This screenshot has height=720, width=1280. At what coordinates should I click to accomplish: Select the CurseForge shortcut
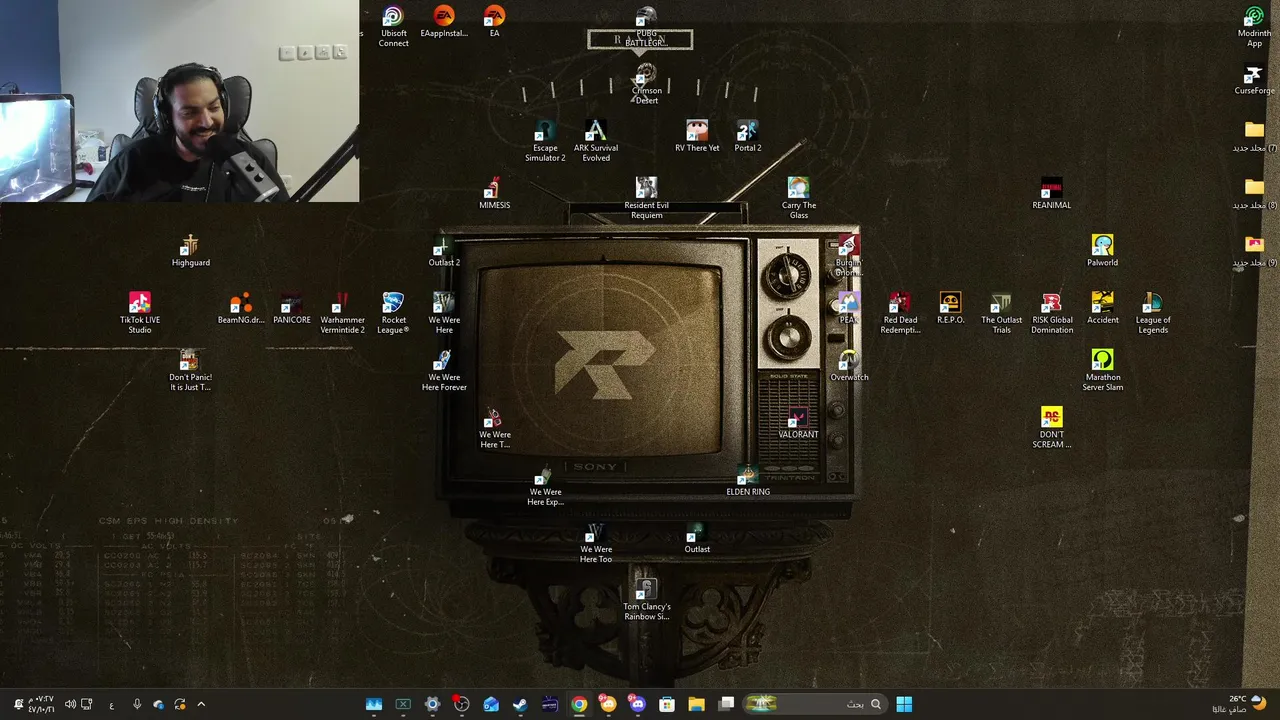(x=1254, y=79)
